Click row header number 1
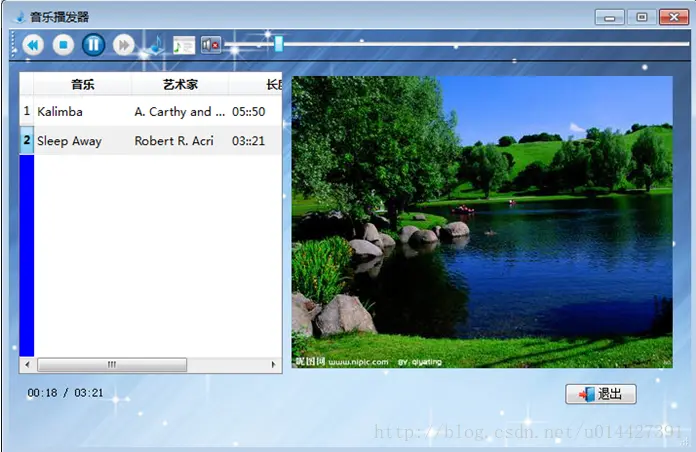The image size is (696, 452). 27,111
